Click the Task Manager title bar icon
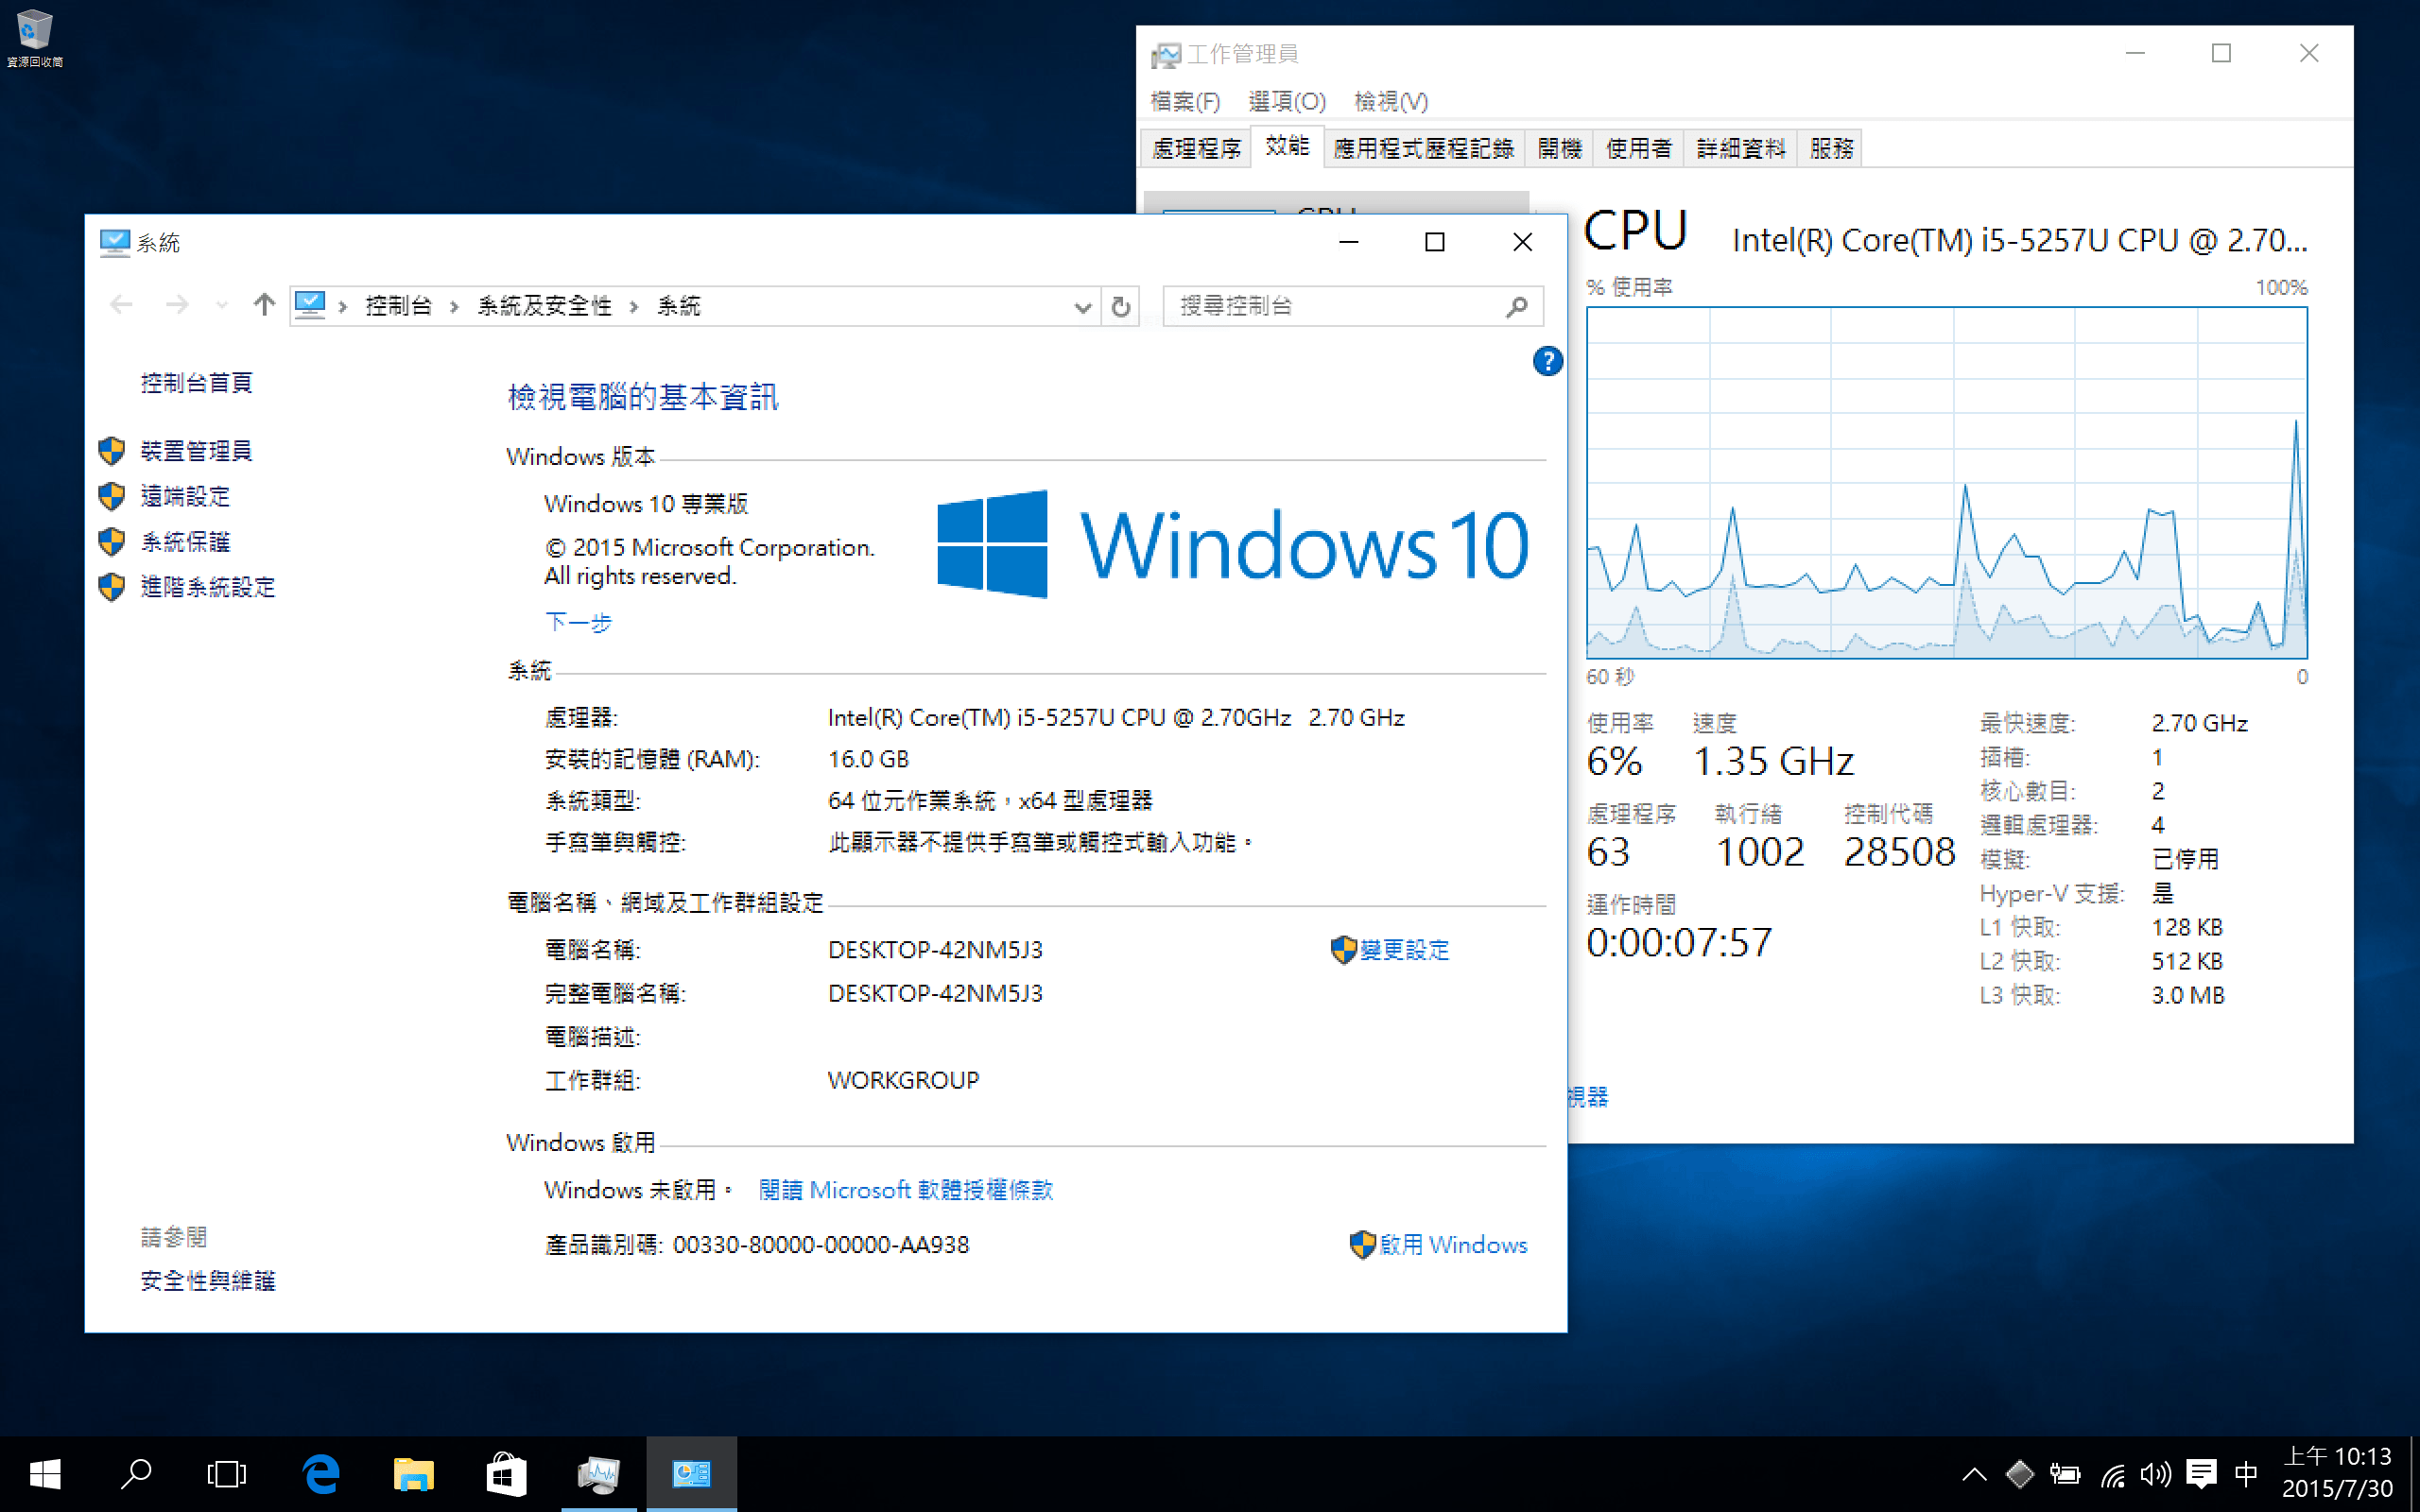Viewport: 2420px width, 1512px height. [1165, 54]
